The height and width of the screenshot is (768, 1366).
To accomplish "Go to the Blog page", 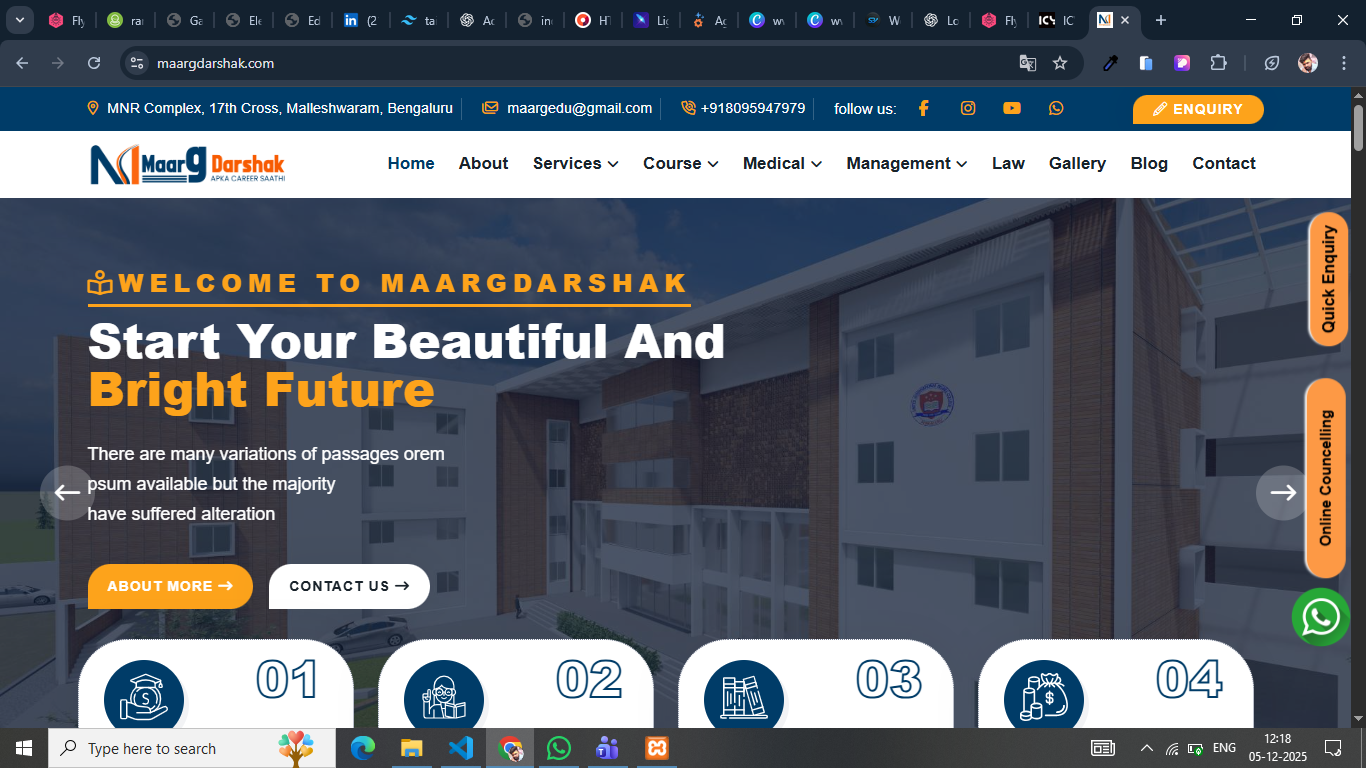I will pos(1149,163).
